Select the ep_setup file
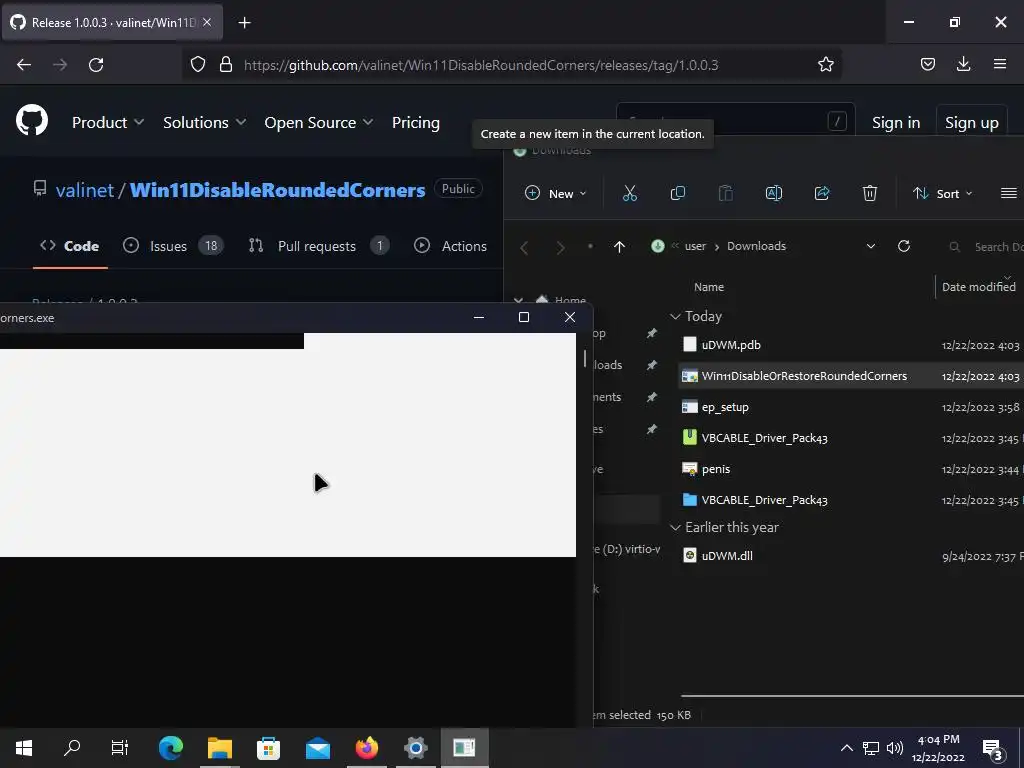The image size is (1024, 768). 851,407
